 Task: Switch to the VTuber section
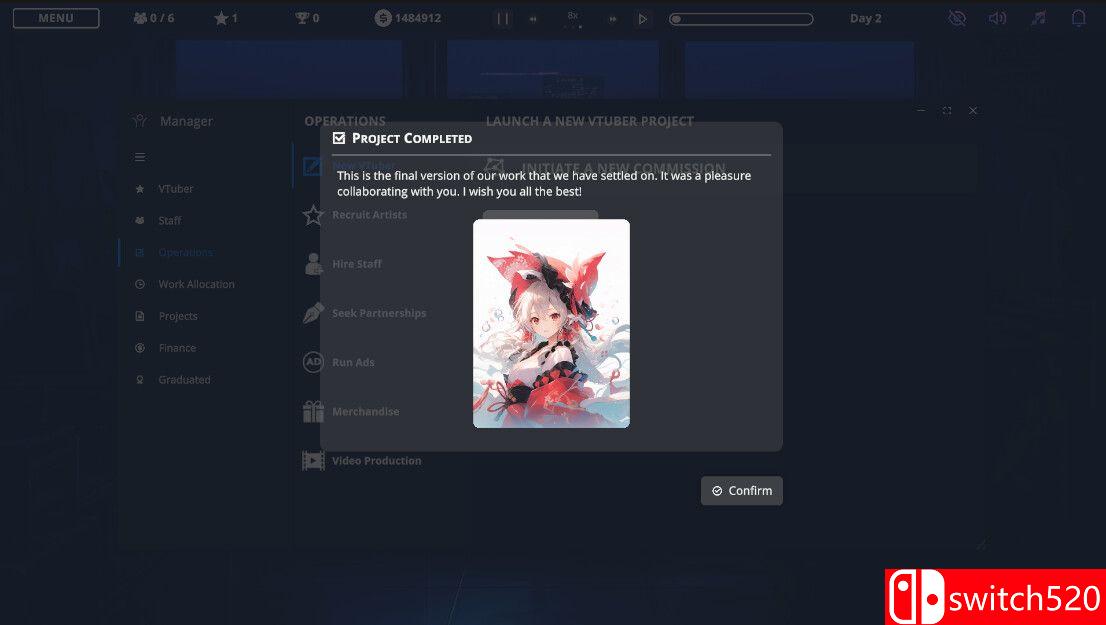click(176, 188)
